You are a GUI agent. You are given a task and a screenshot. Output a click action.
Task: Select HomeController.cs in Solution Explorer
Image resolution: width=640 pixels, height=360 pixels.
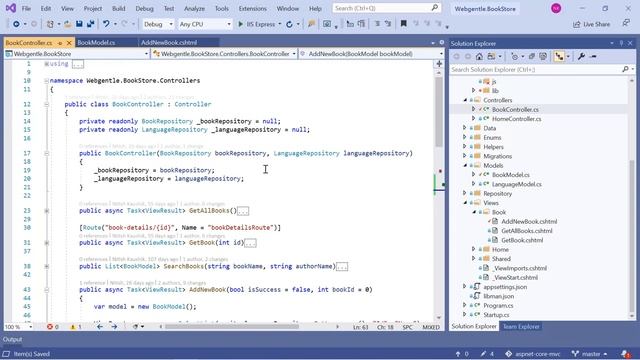coord(516,119)
